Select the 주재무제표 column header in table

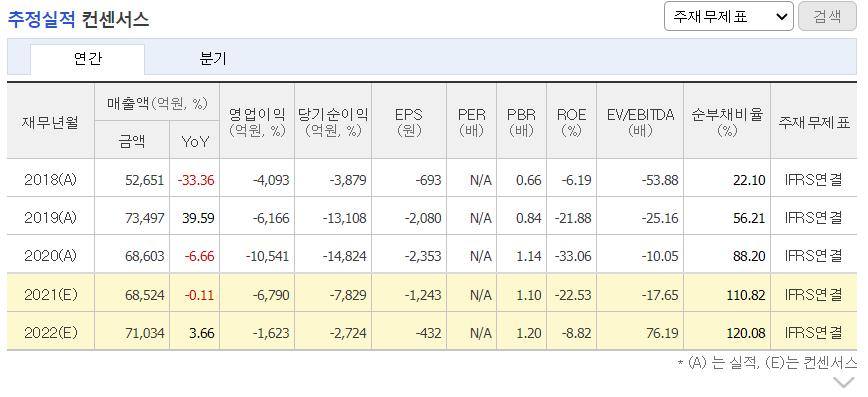(814, 122)
